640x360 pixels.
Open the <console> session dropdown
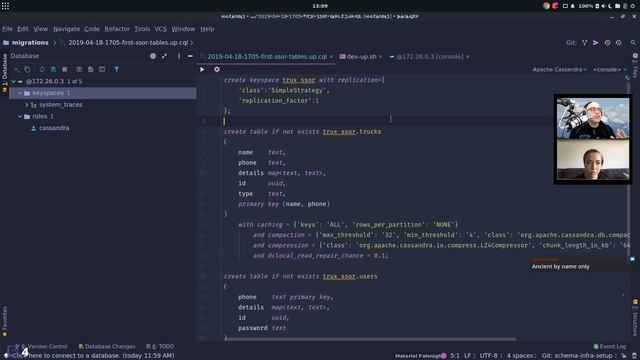[x=609, y=69]
